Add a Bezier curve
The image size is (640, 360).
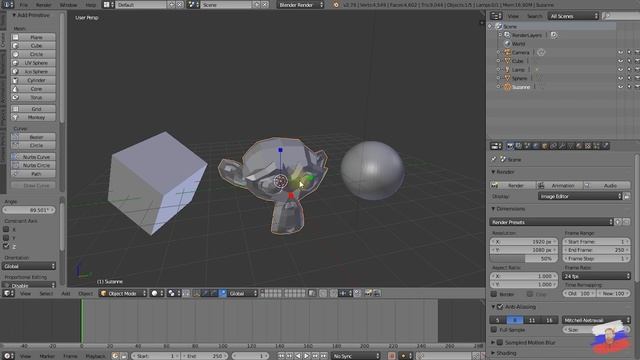[x=33, y=137]
